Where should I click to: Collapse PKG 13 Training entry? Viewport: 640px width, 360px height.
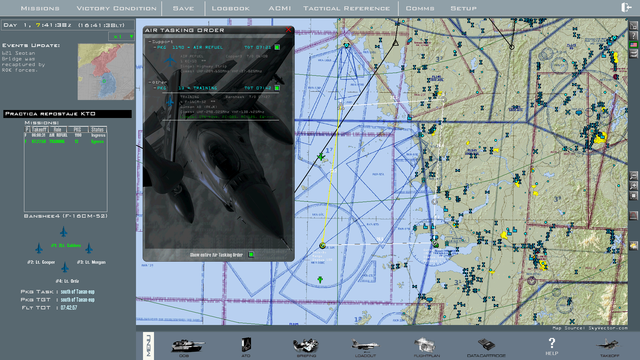(154, 88)
